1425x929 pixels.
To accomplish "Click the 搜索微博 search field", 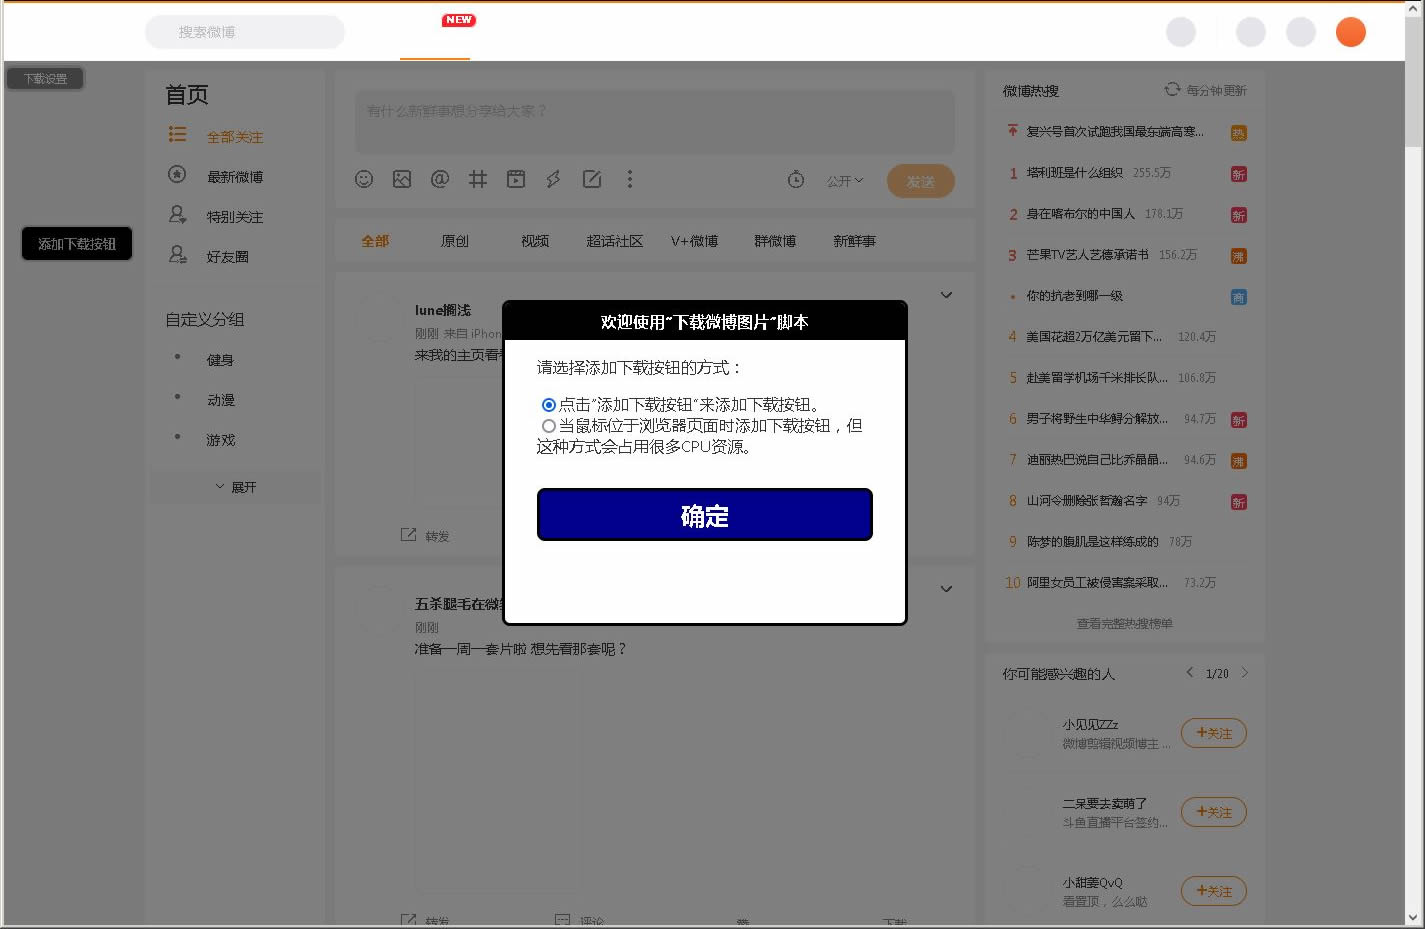I will (245, 32).
